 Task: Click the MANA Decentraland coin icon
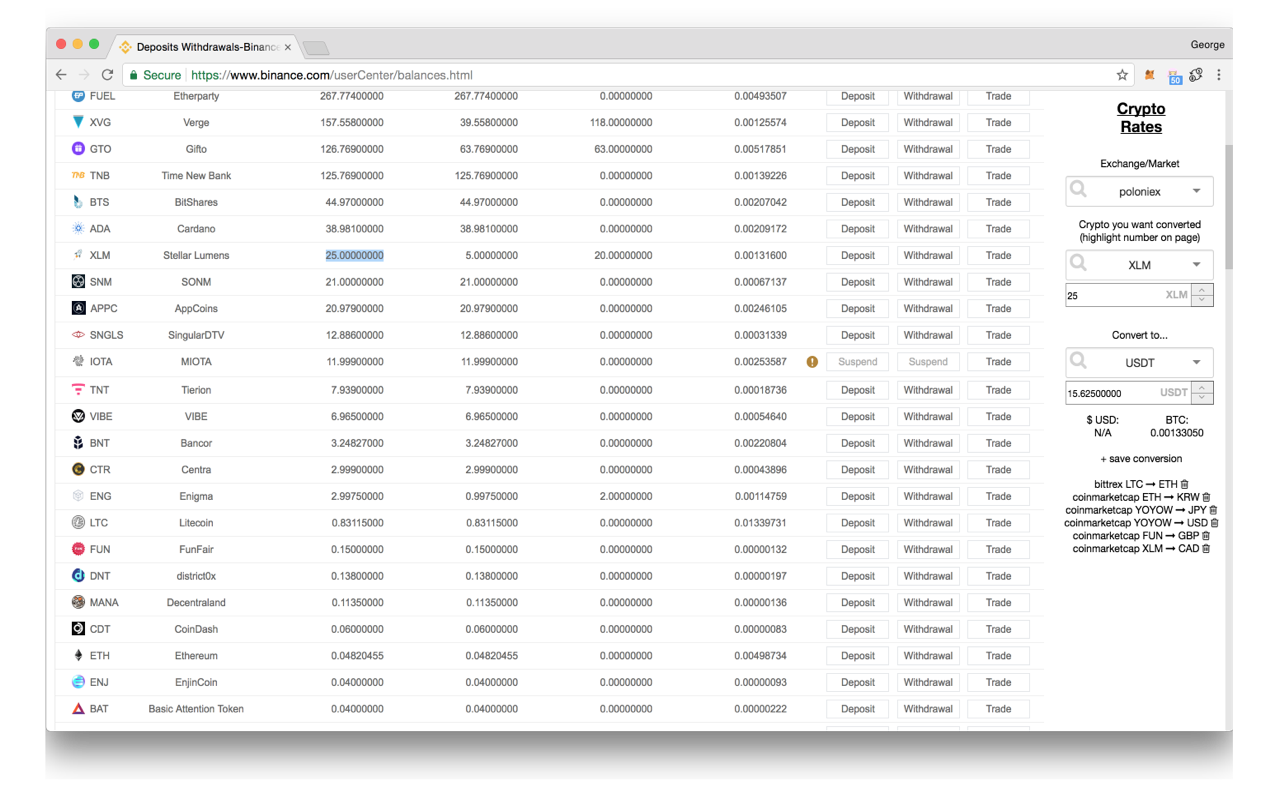point(78,602)
